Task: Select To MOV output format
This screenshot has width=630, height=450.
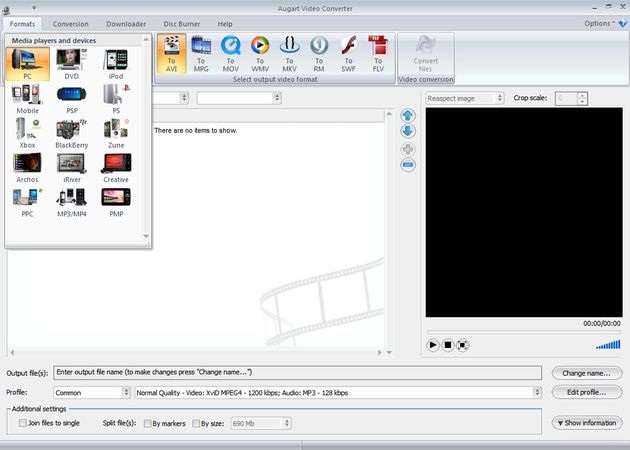Action: (231, 54)
